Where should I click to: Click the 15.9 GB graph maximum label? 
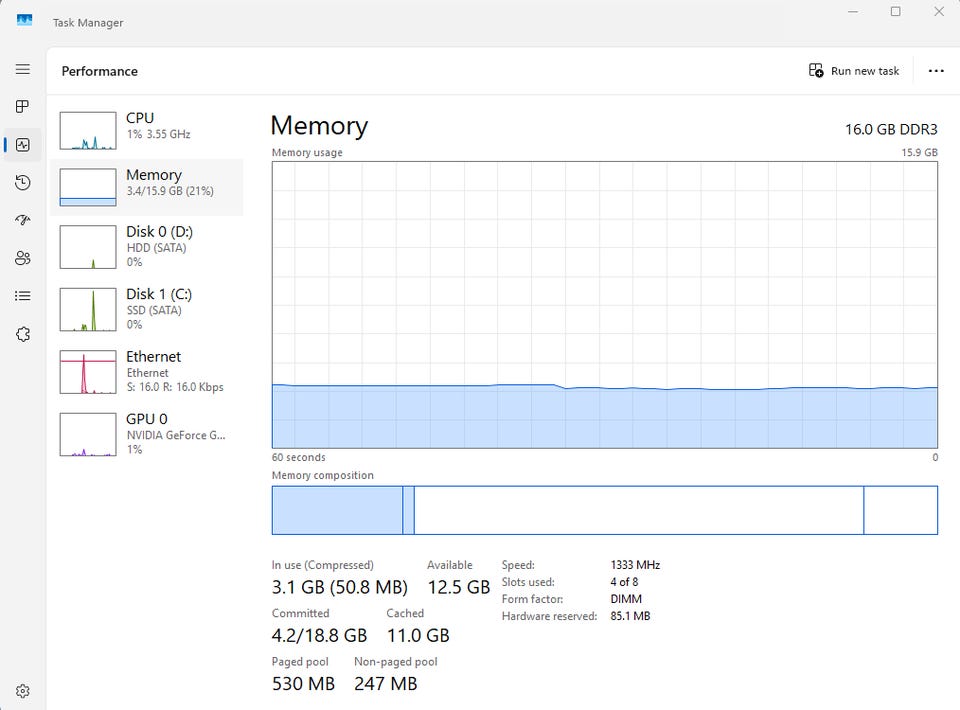[919, 152]
